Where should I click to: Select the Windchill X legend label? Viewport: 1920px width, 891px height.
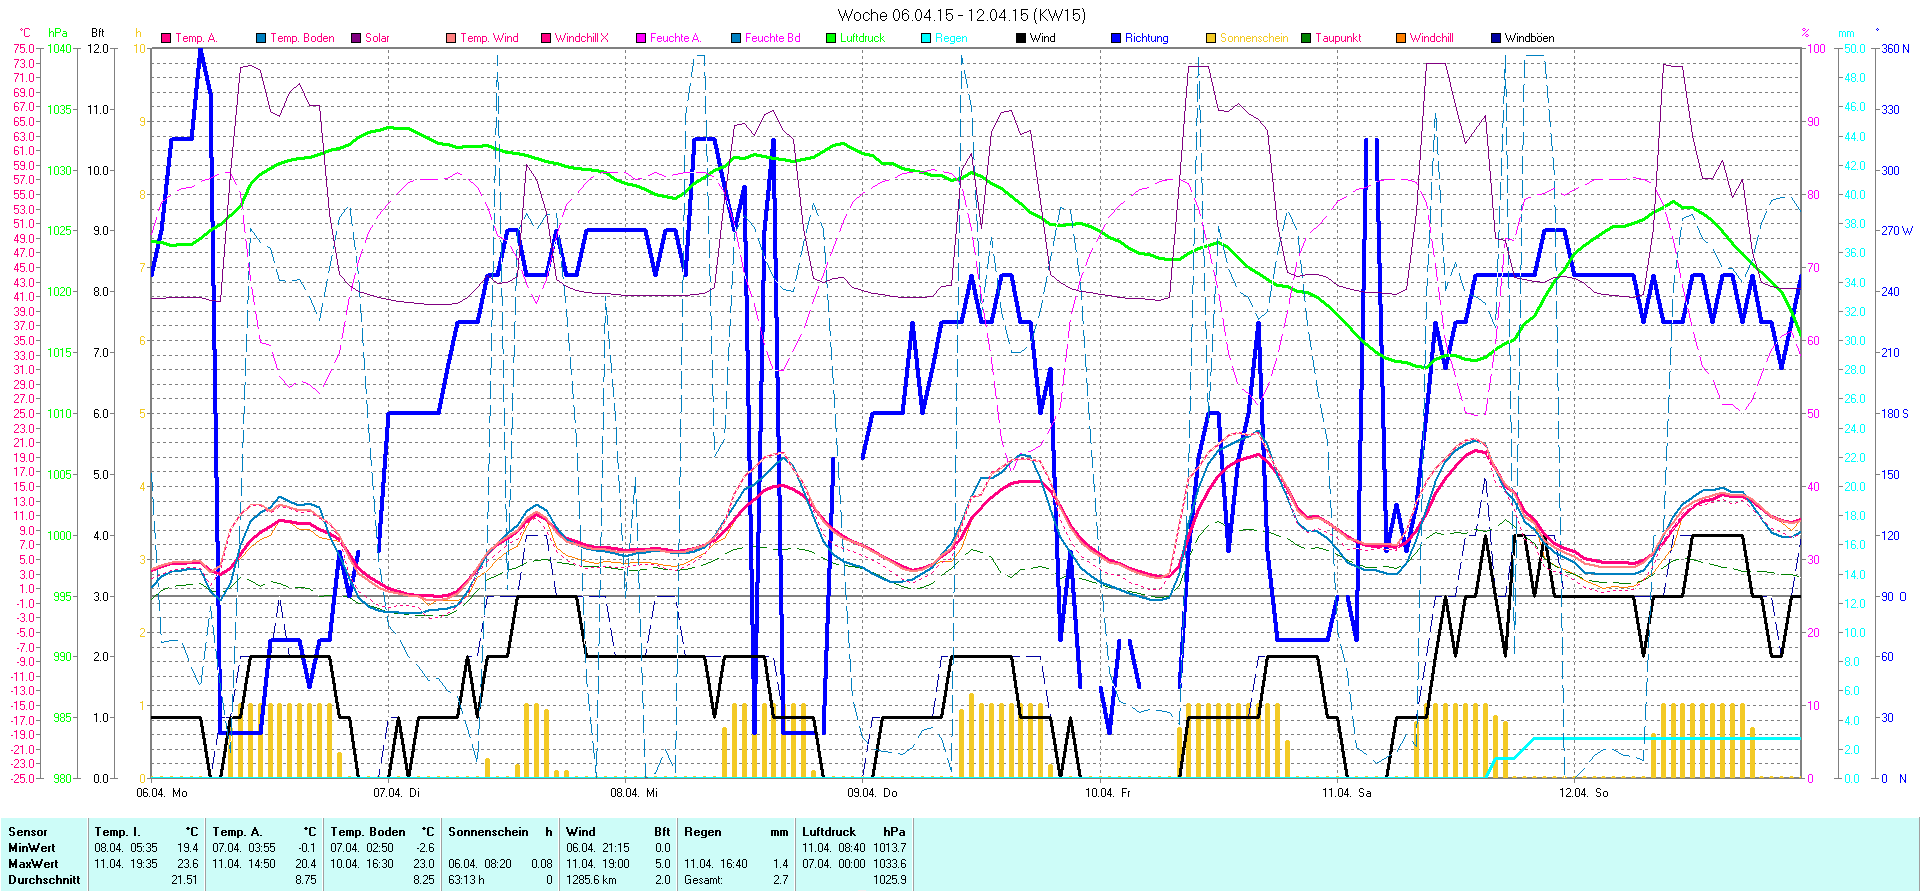click(581, 38)
